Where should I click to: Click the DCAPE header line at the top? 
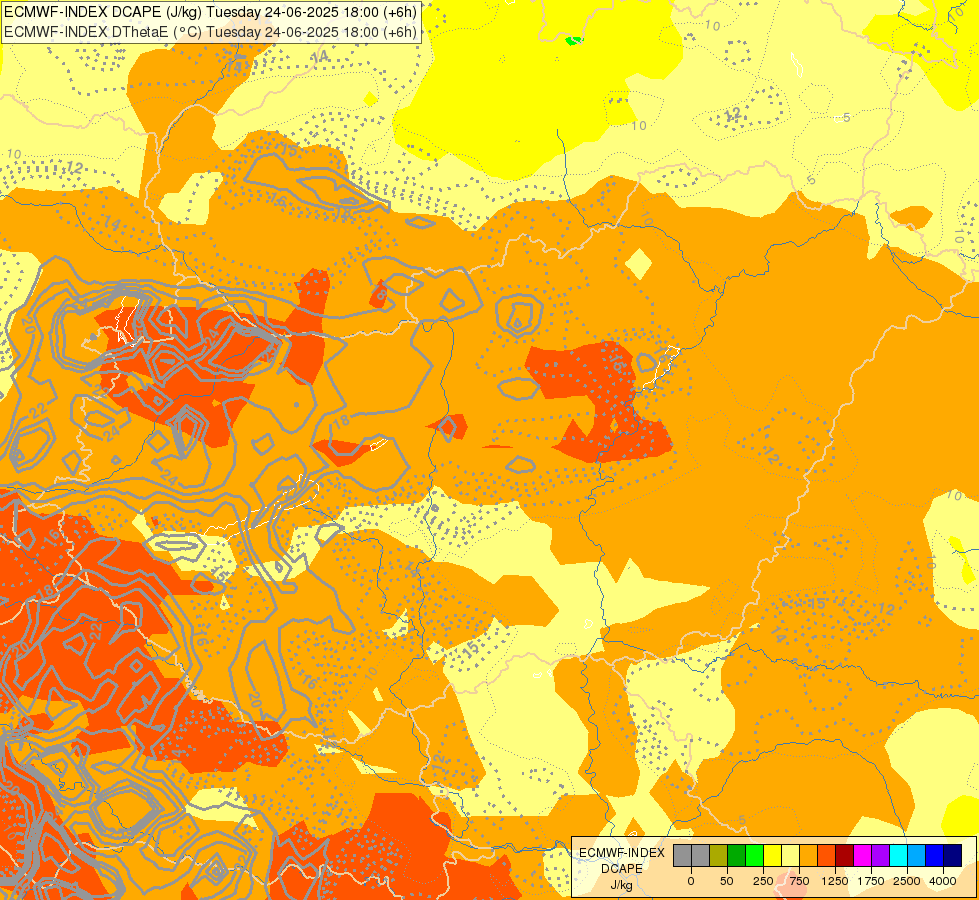[210, 12]
